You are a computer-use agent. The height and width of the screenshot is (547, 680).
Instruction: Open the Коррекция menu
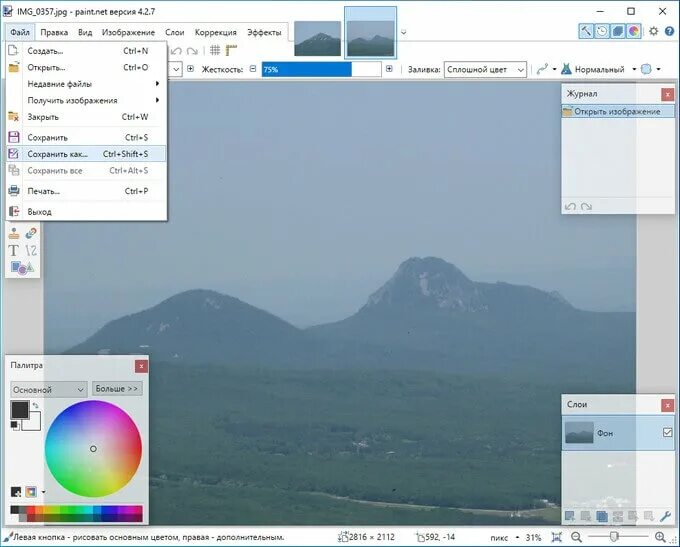tap(216, 32)
